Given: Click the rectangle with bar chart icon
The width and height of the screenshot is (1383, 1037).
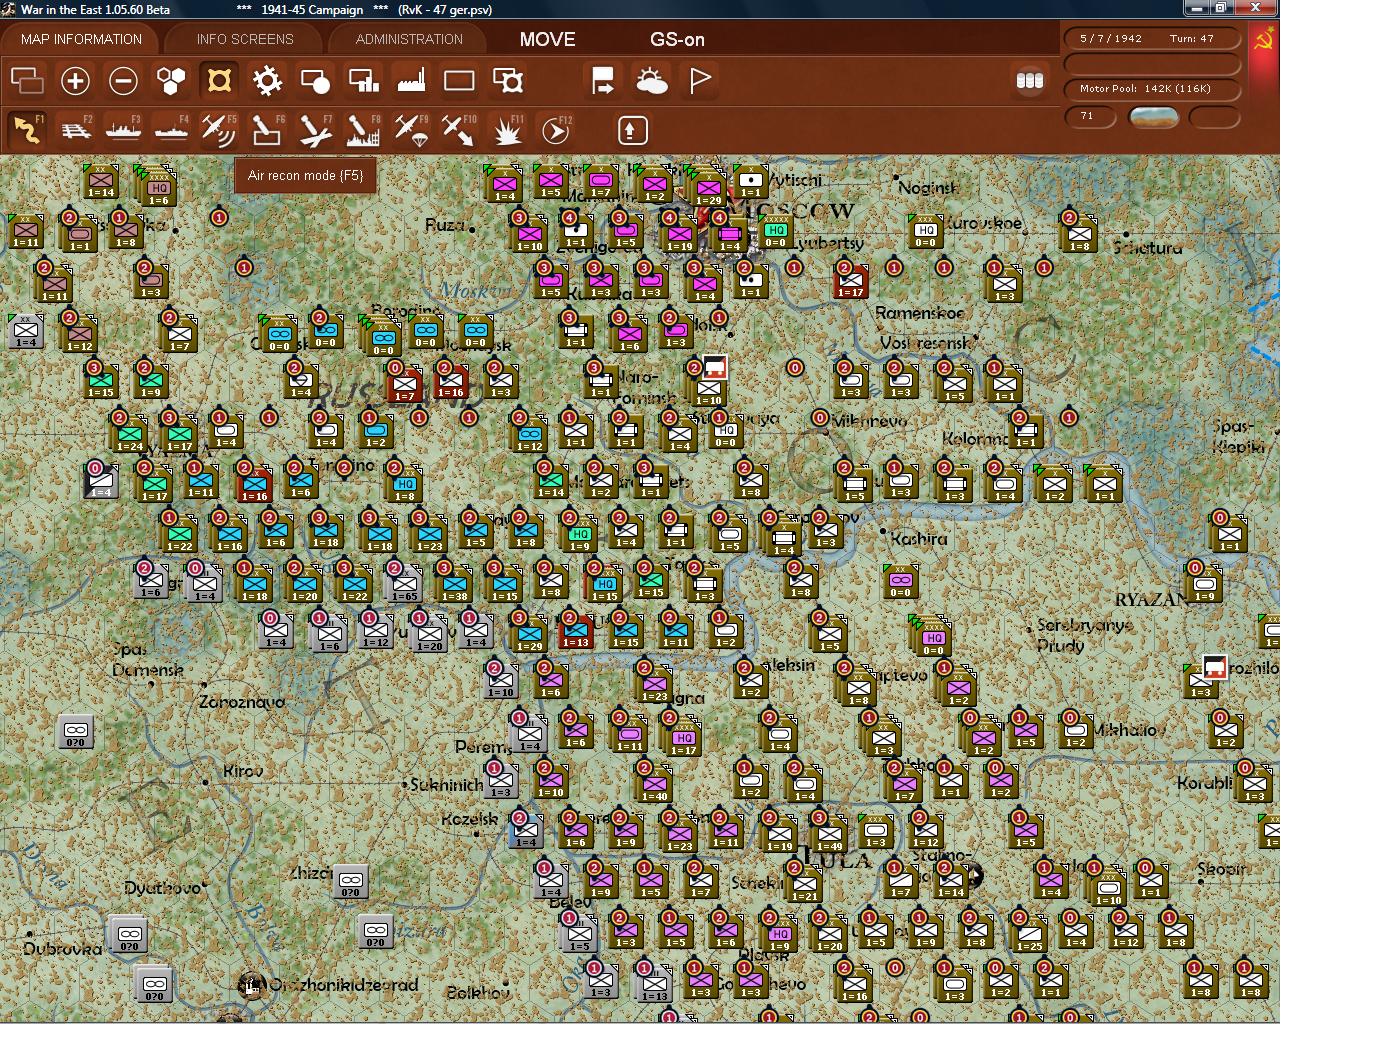Looking at the screenshot, I should 363,80.
